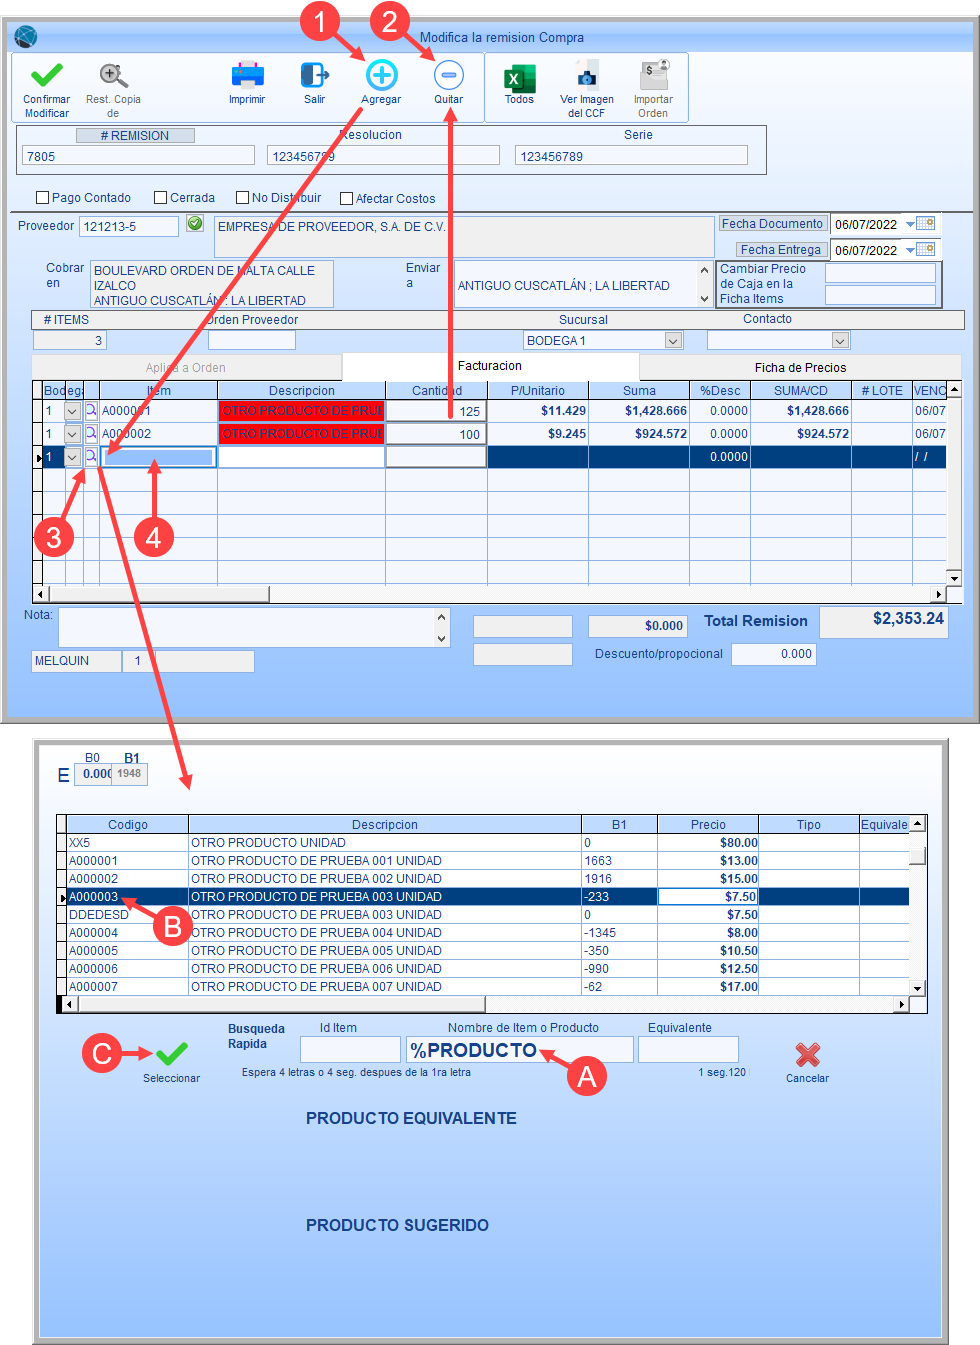Expand Fecha Entrega date dropdown arrow

pos(910,250)
